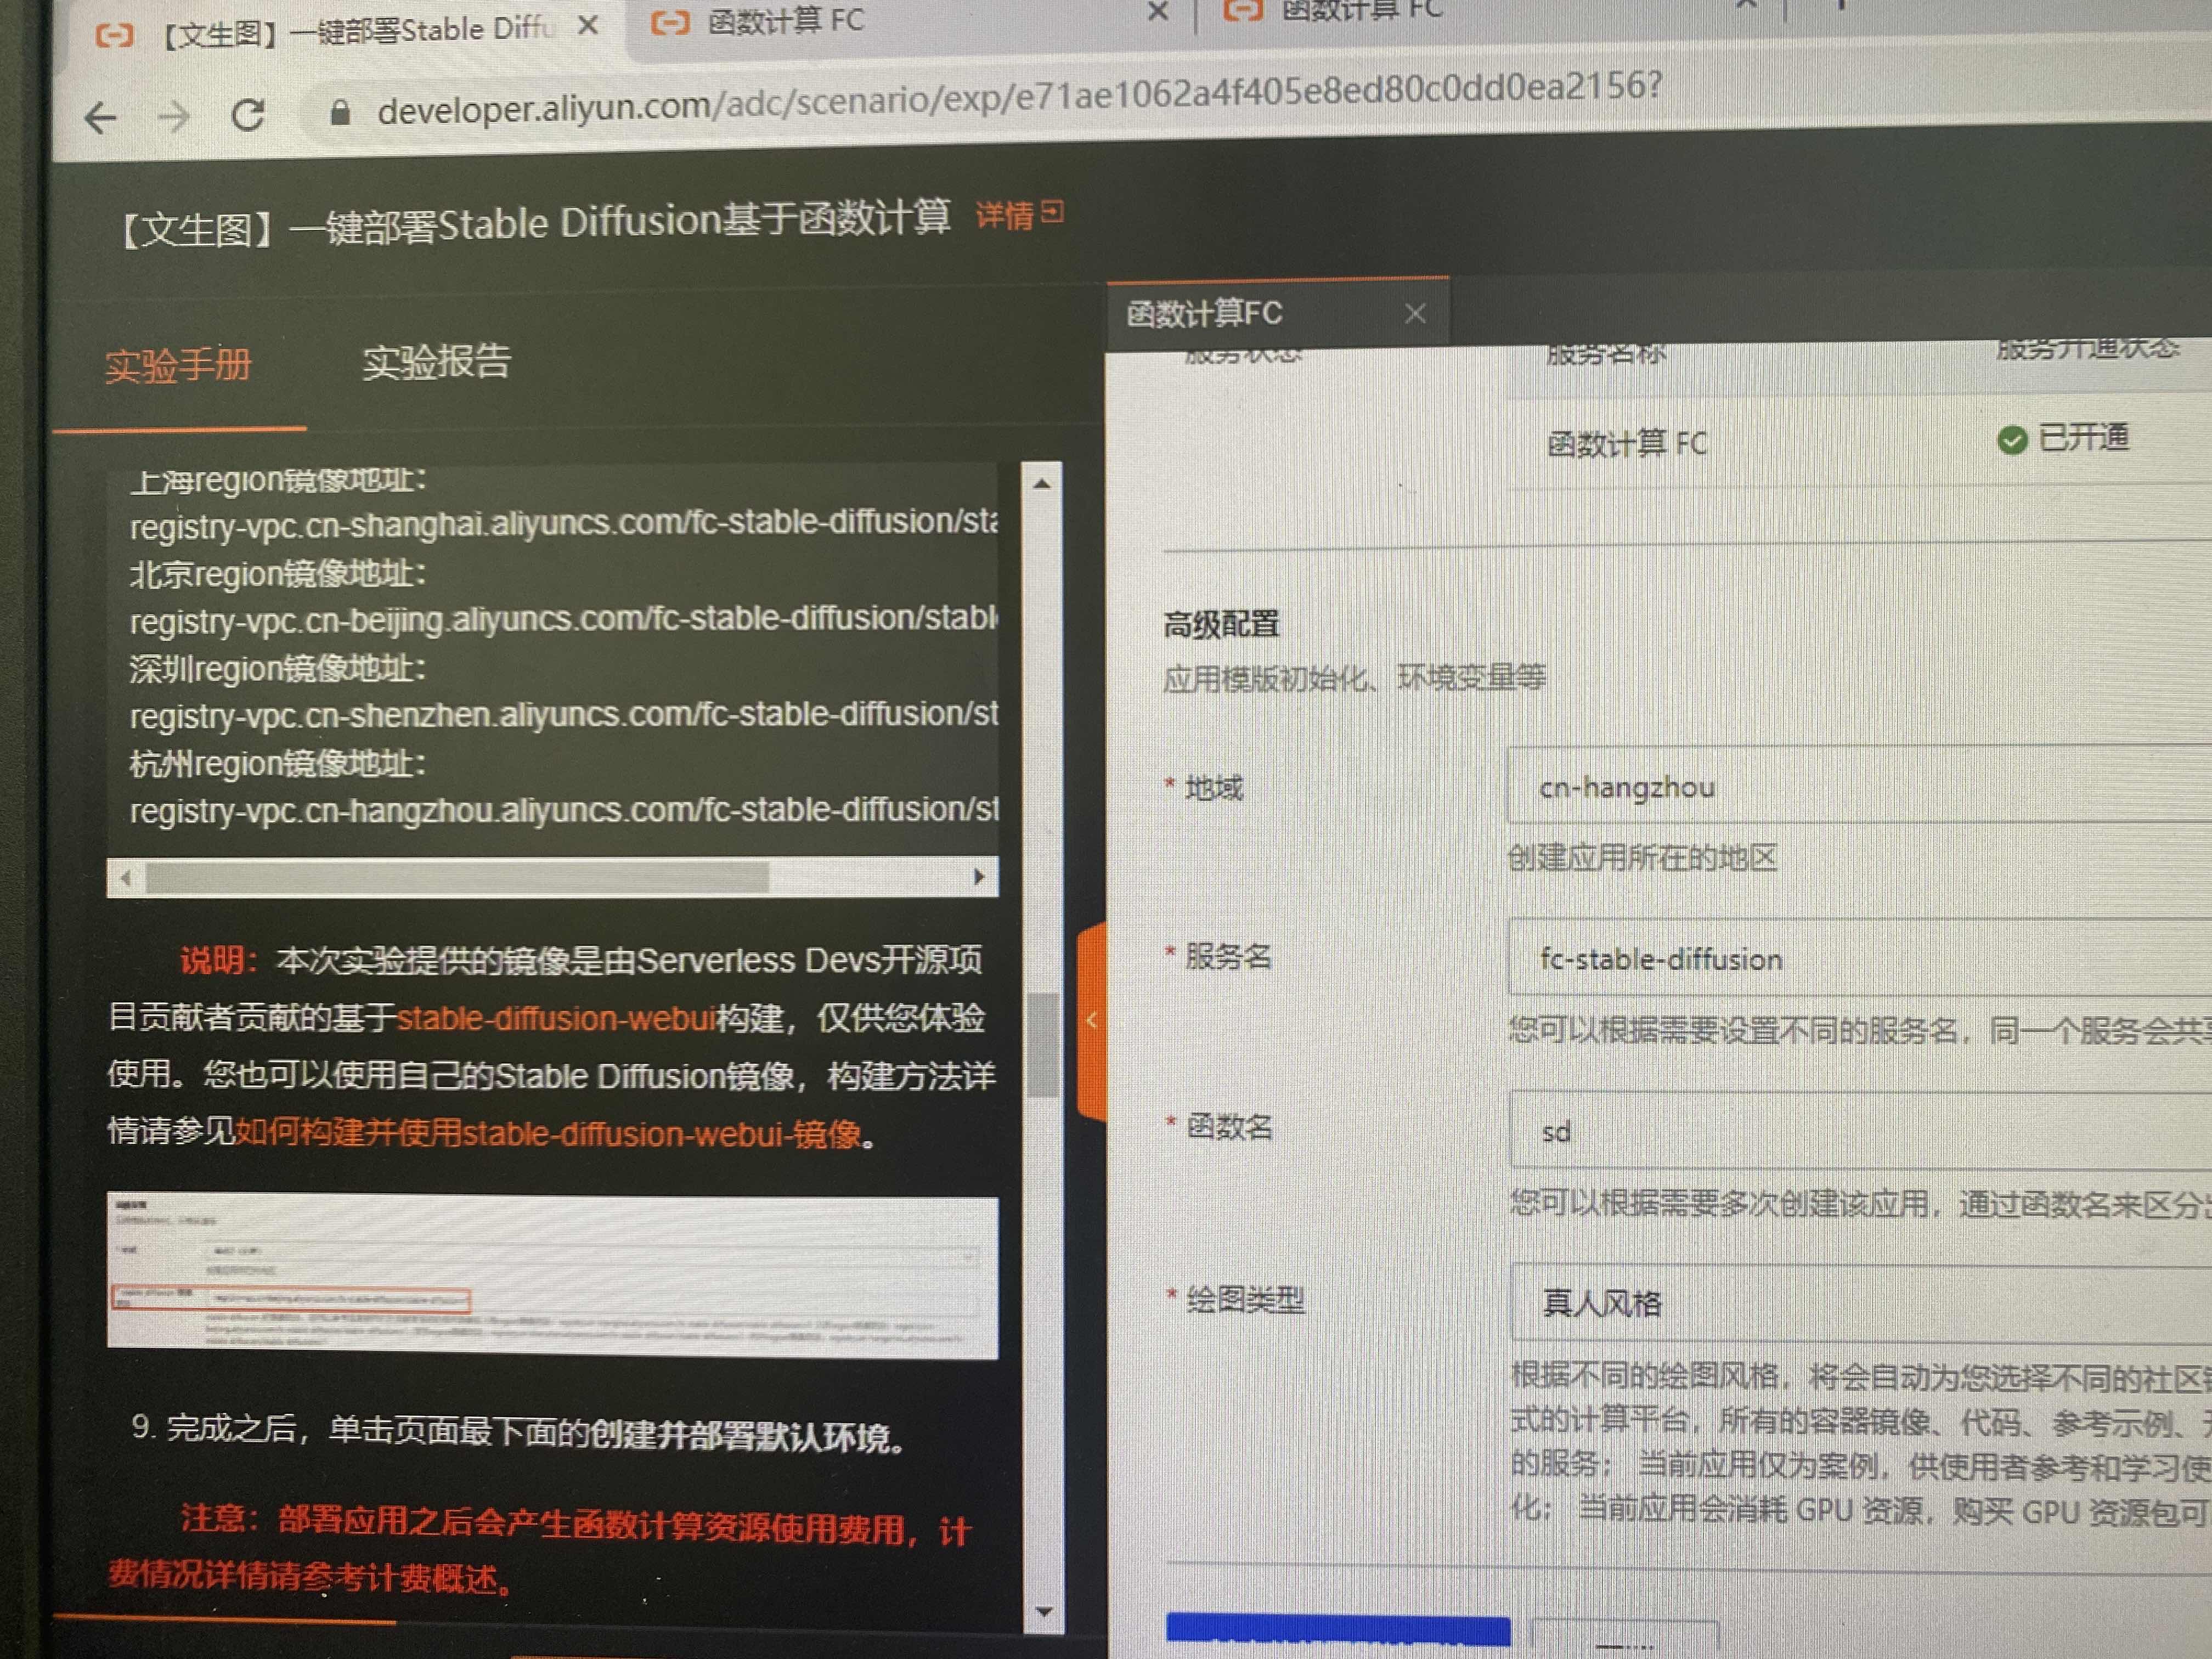
Task: Click the browser forward arrow
Action: (174, 117)
